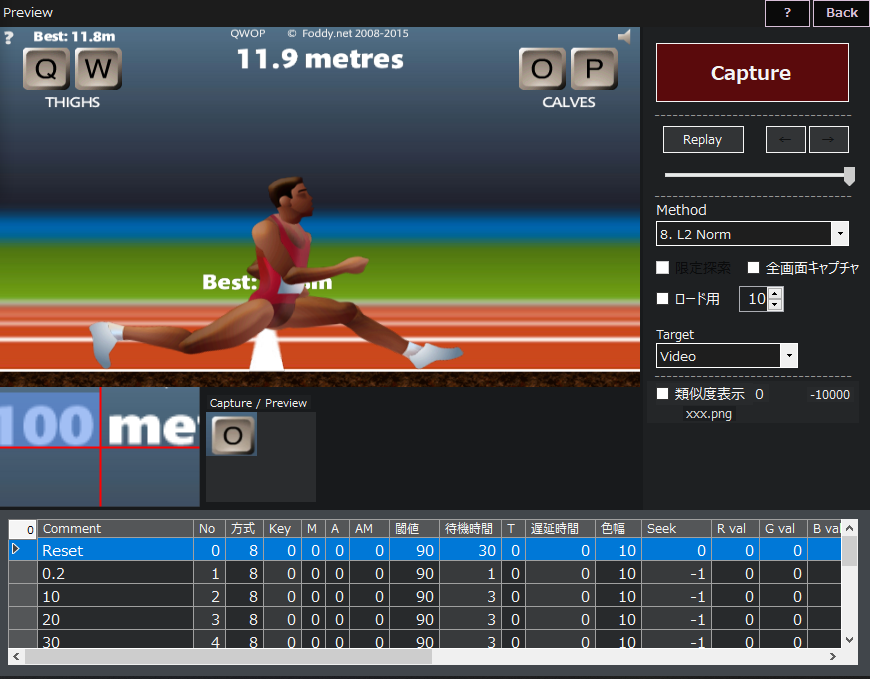The height and width of the screenshot is (679, 870).
Task: Toggle the 限定探索 checkbox
Action: point(662,268)
